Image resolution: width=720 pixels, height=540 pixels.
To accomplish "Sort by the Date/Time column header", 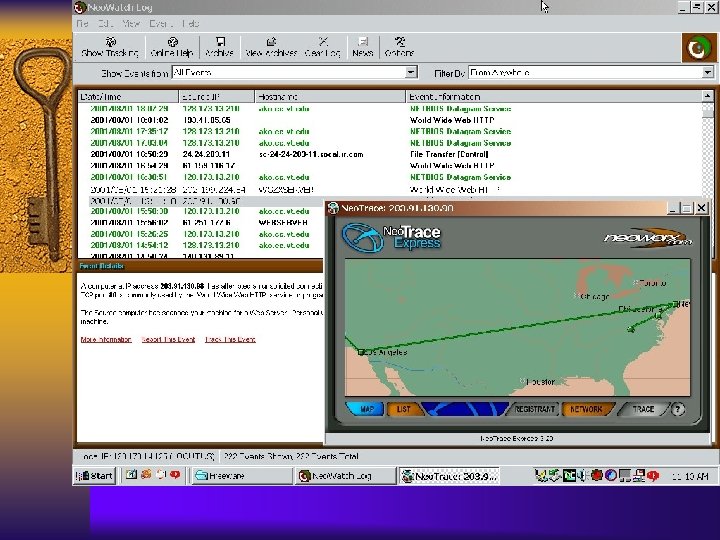I will [128, 96].
